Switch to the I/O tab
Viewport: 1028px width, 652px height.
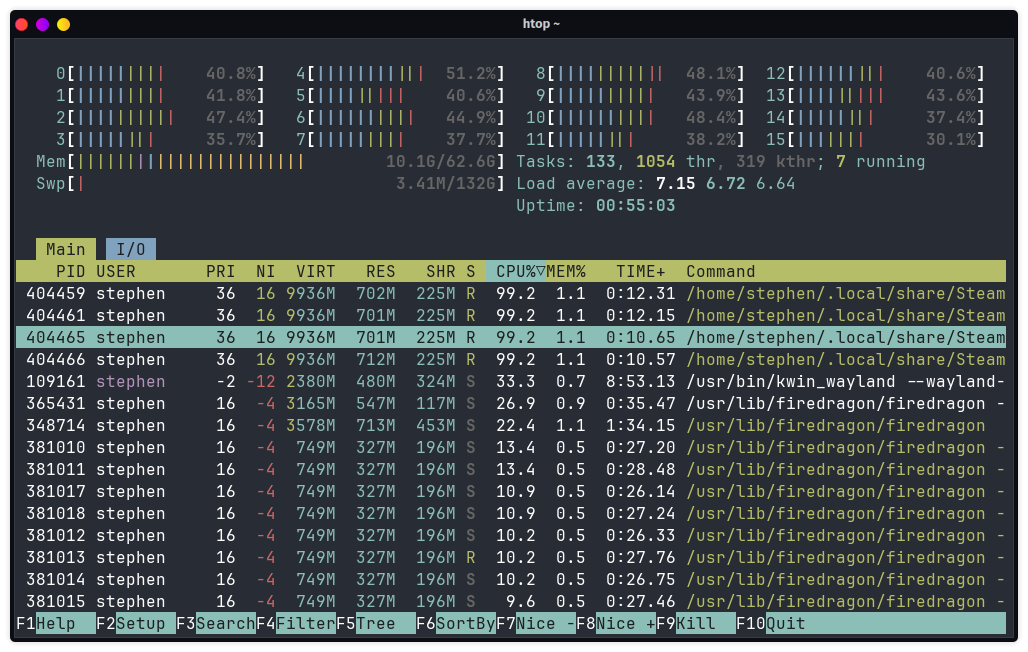coord(130,249)
